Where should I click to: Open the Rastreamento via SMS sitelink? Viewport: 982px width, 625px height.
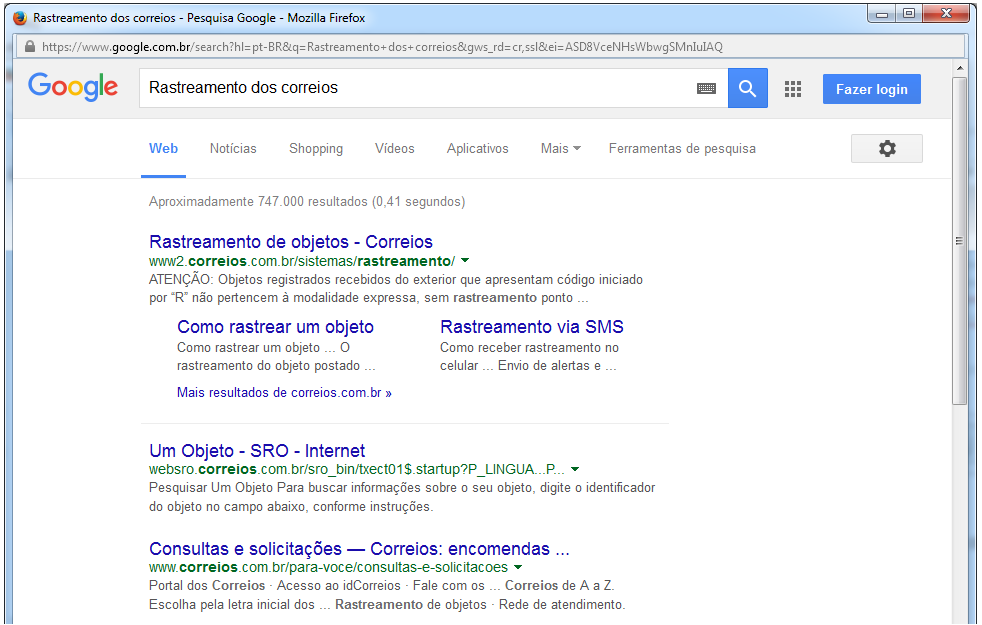point(532,327)
